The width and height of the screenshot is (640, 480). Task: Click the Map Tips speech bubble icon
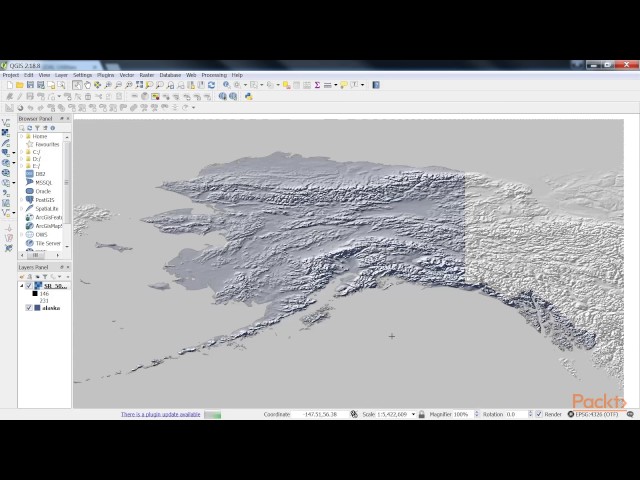click(344, 85)
